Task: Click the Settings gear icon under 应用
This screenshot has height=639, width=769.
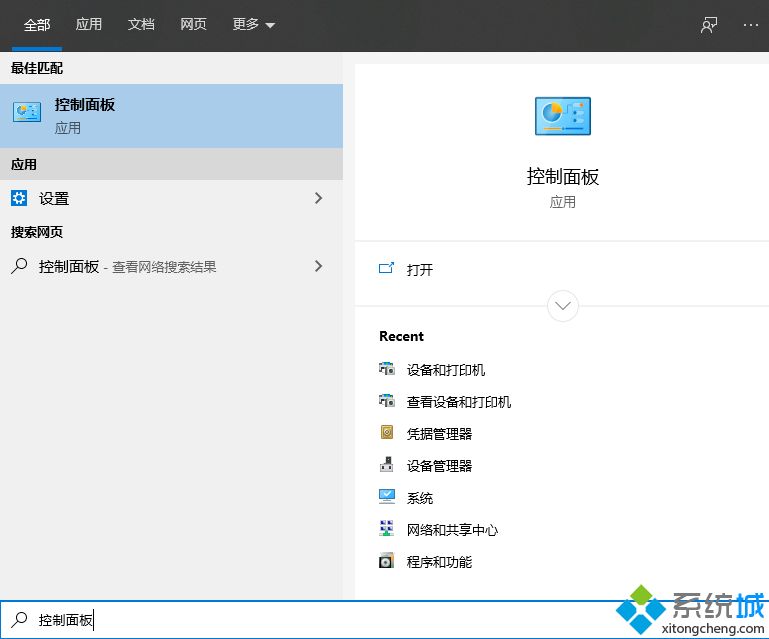Action: pos(19,198)
